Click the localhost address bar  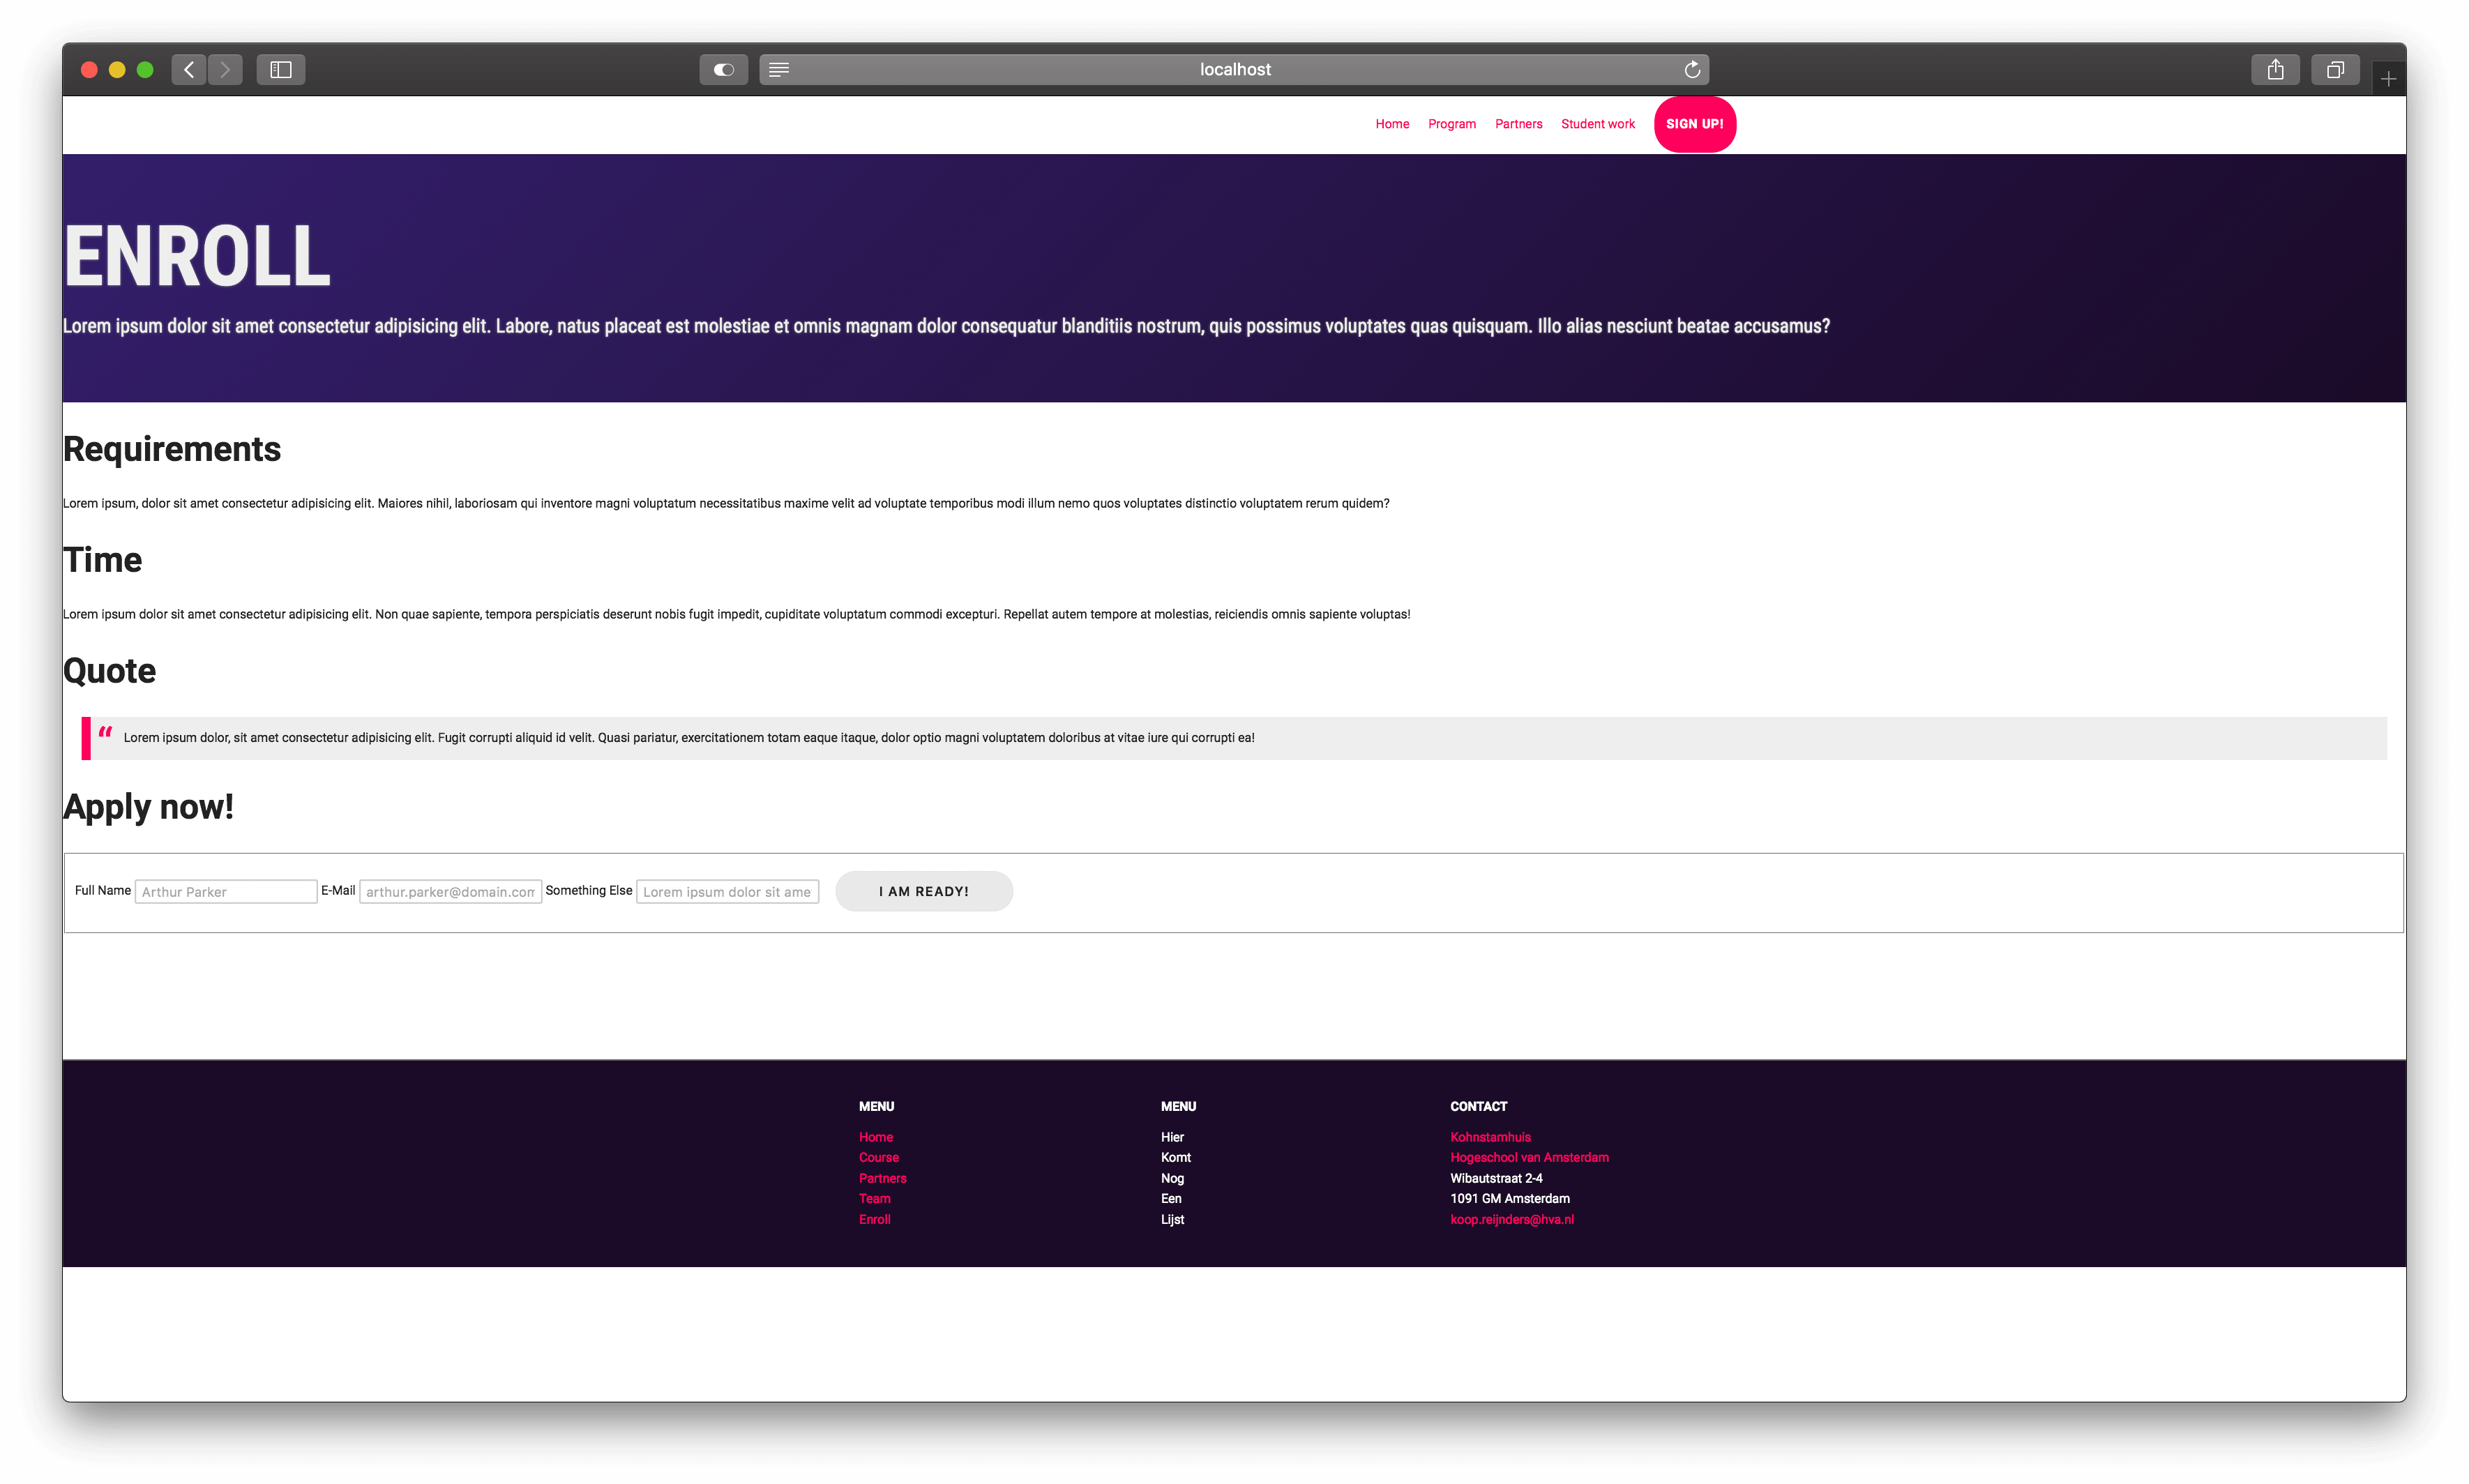pos(1234,69)
